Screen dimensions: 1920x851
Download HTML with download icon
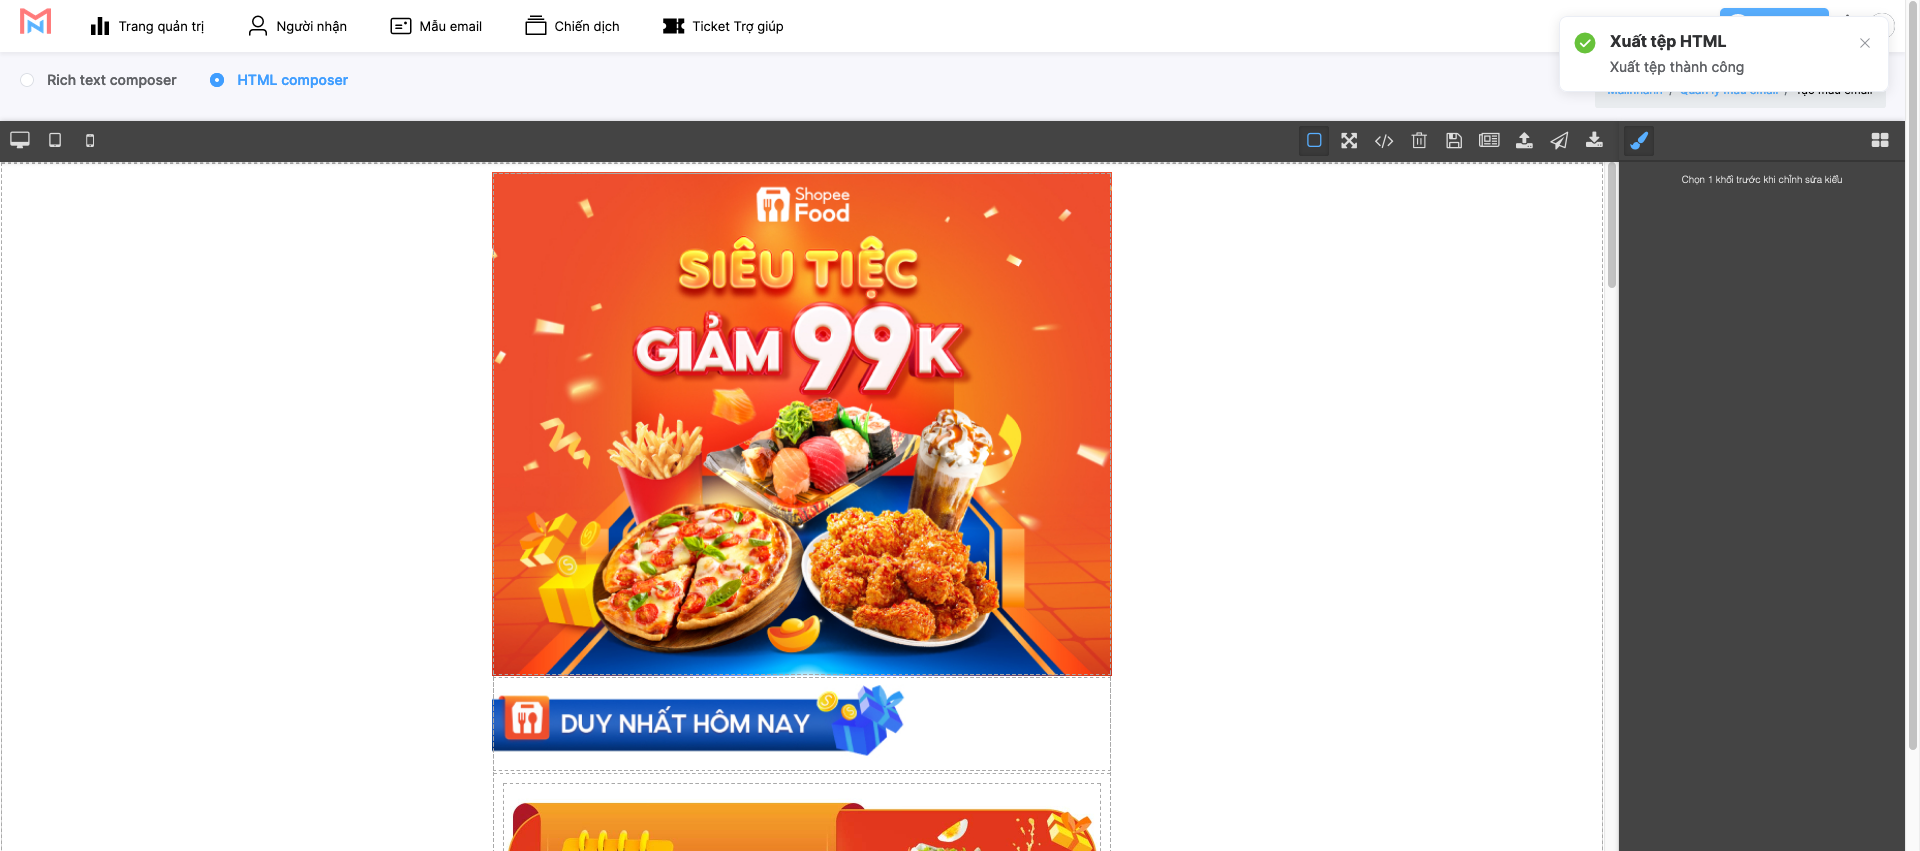coord(1594,141)
